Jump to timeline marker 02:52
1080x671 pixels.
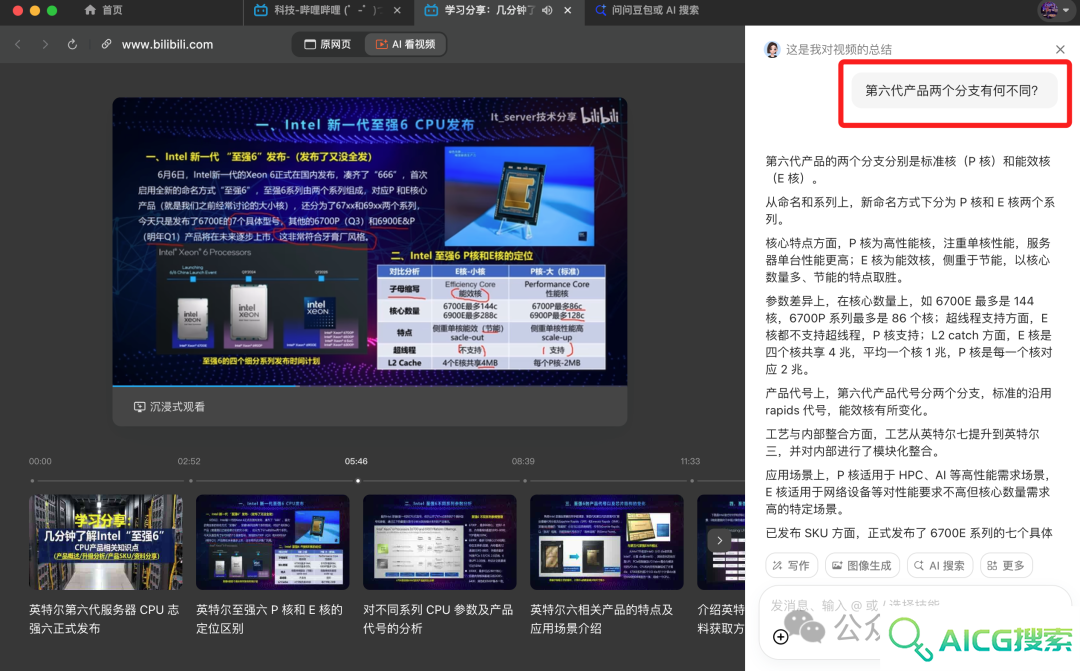[x=189, y=461]
